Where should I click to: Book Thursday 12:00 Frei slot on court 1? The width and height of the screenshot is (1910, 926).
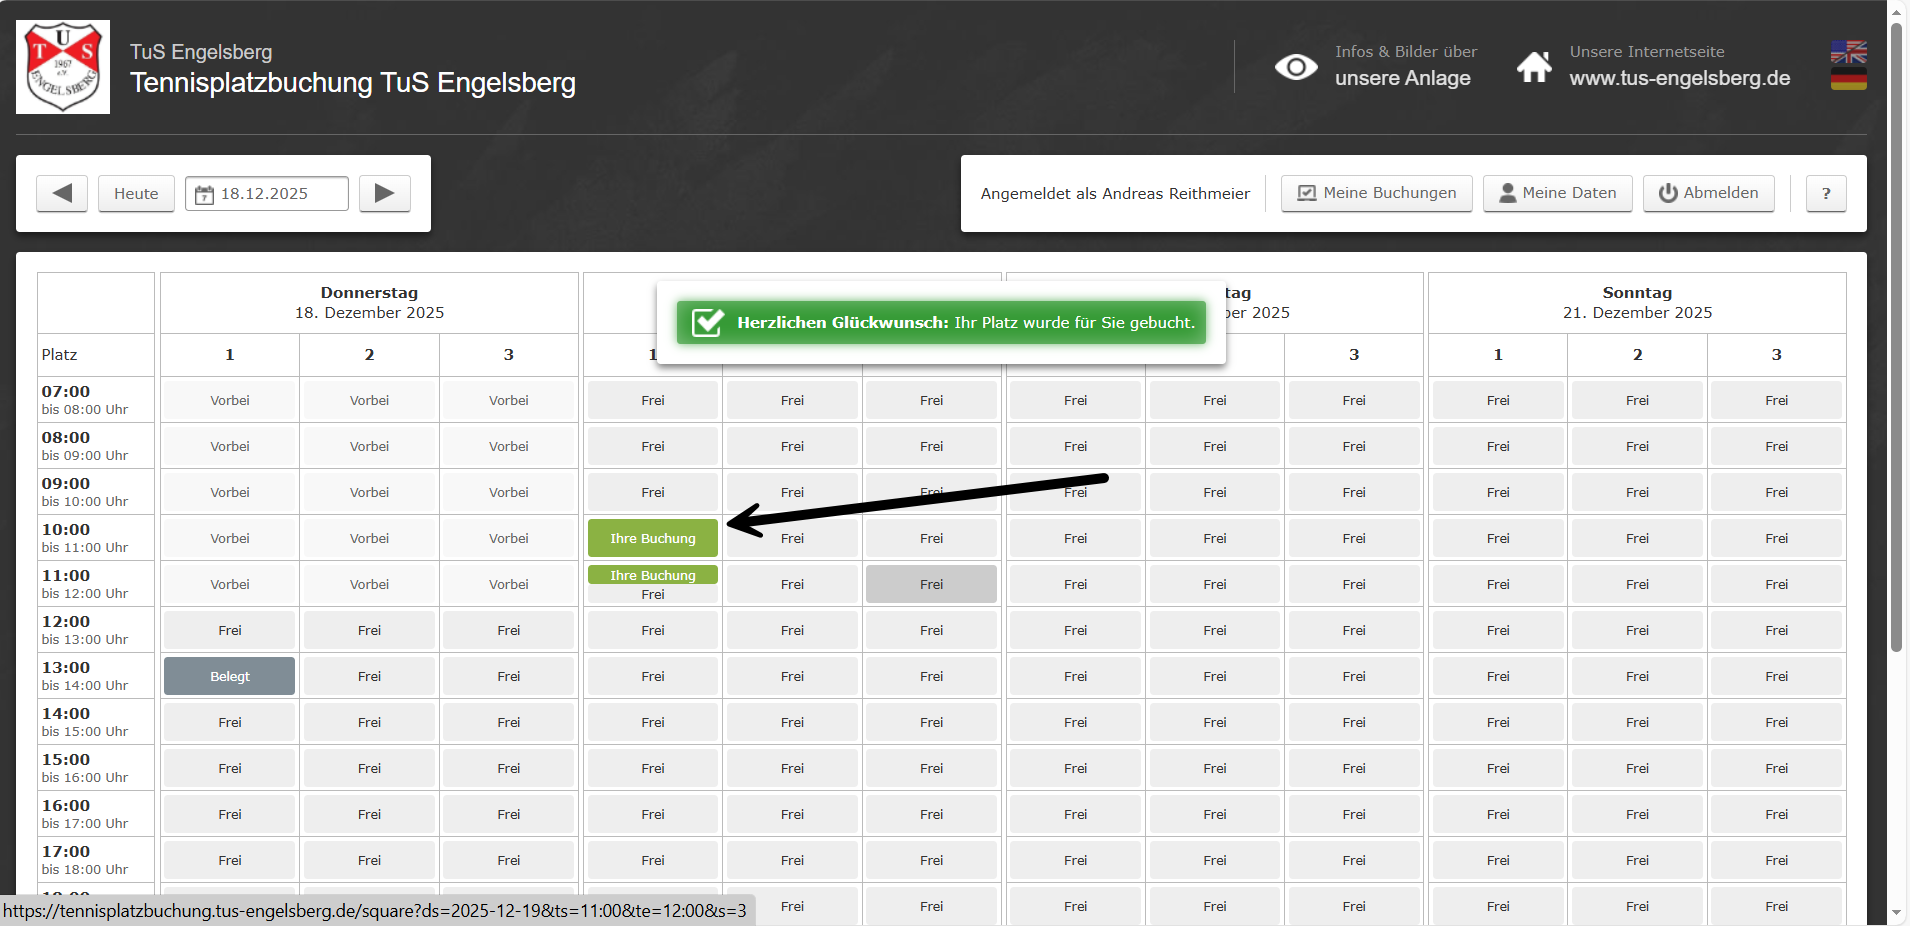tap(229, 630)
